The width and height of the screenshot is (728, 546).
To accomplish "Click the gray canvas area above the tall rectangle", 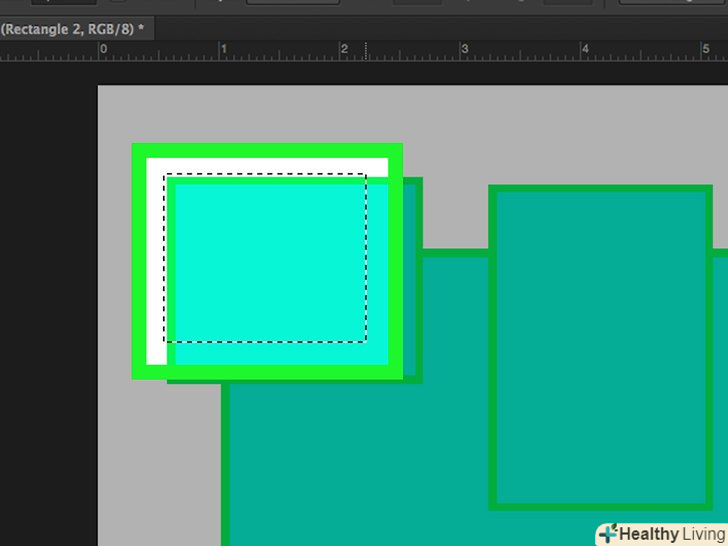I will 600,135.
